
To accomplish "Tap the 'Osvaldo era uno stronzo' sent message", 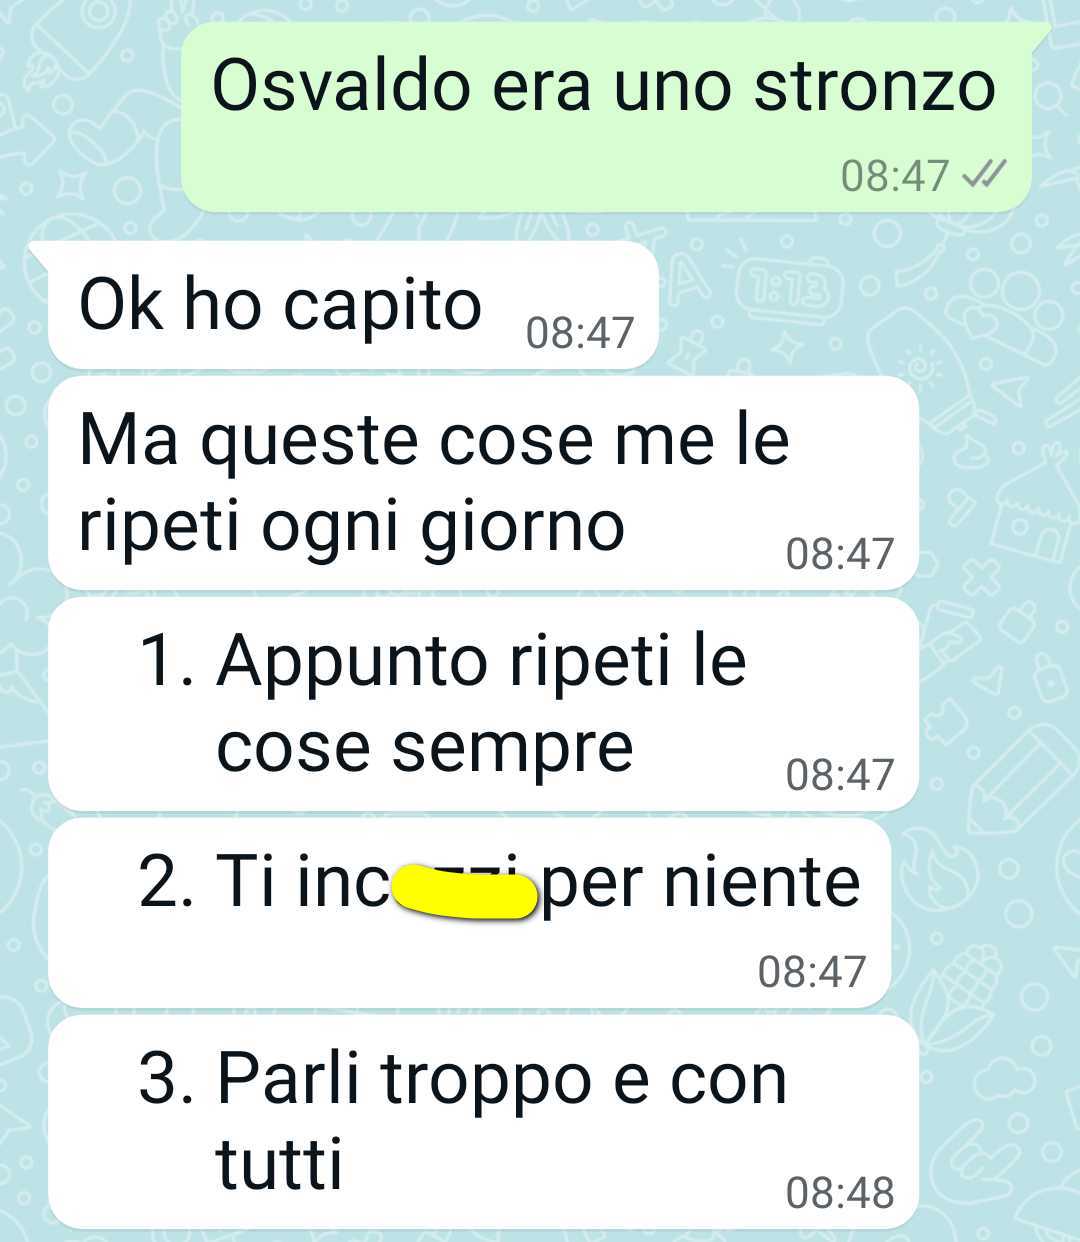I will click(x=606, y=117).
